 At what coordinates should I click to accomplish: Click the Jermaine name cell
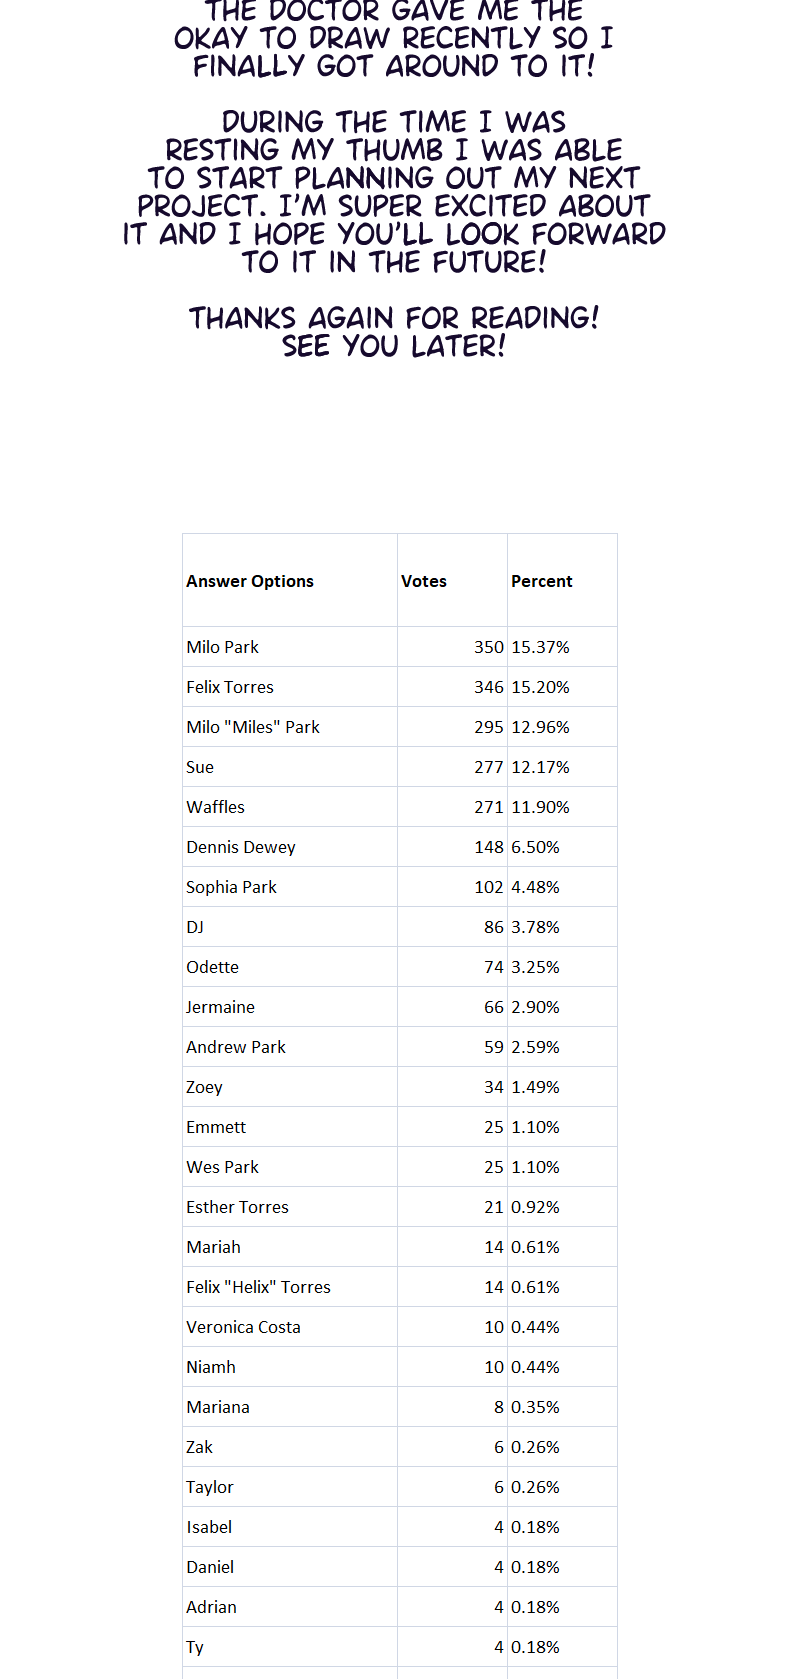221,1007
